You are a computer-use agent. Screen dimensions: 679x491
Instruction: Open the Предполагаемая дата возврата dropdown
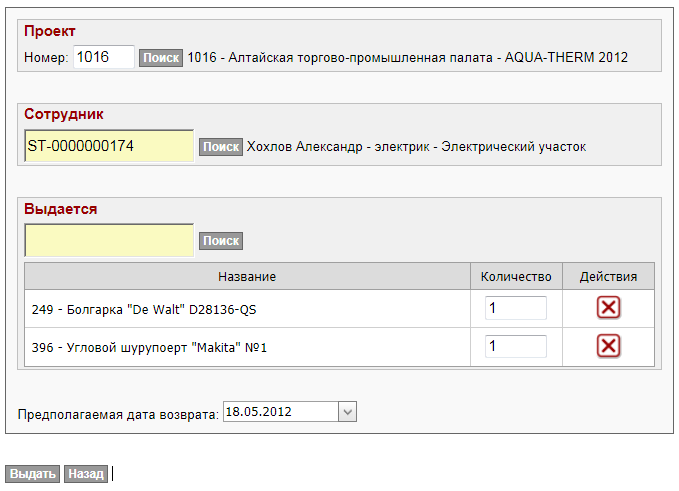(x=347, y=411)
